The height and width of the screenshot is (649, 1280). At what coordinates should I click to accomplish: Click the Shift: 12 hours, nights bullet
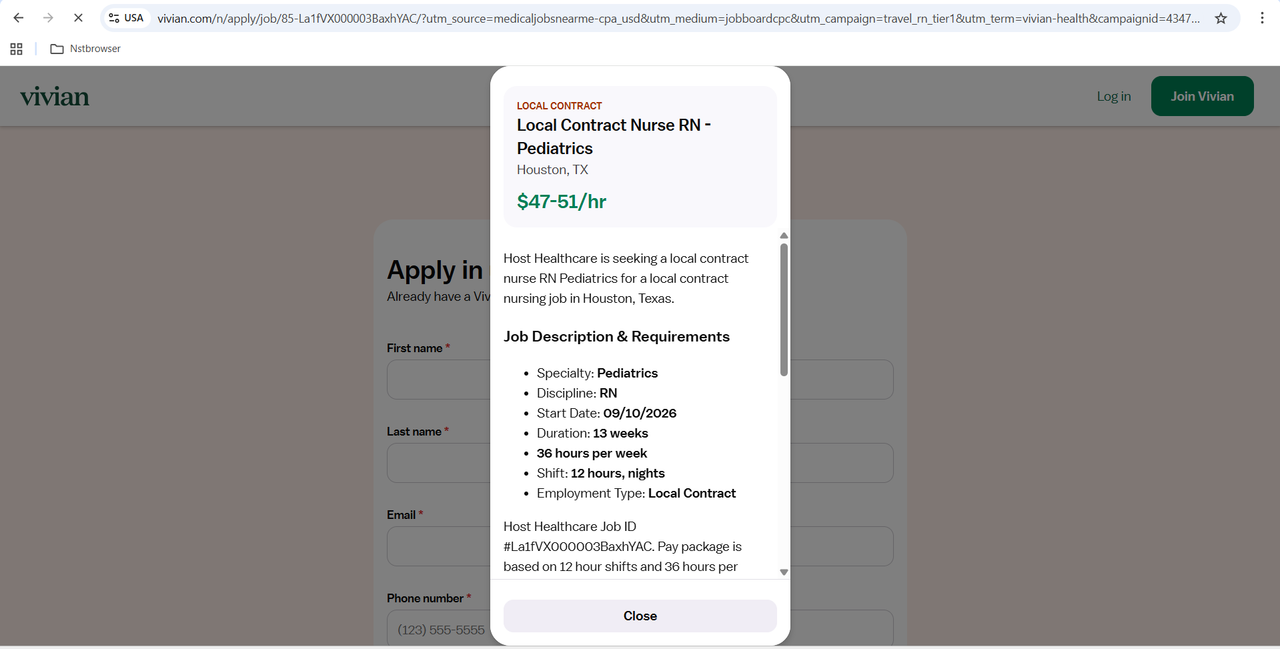pyautogui.click(x=600, y=473)
